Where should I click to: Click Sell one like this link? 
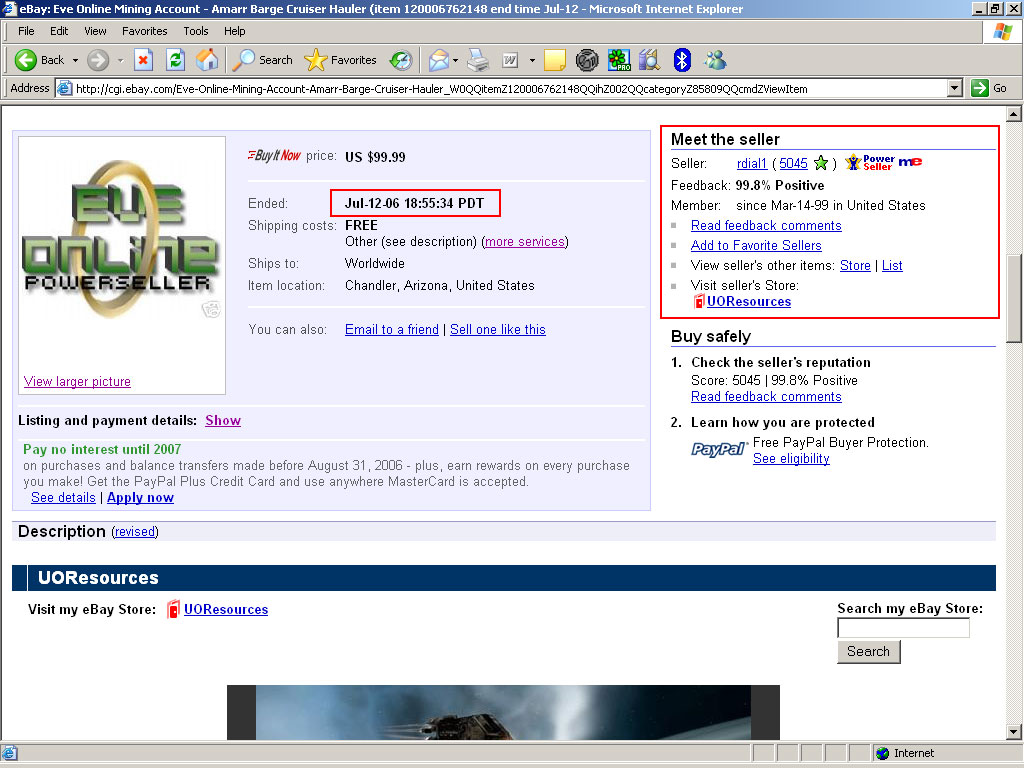point(498,329)
